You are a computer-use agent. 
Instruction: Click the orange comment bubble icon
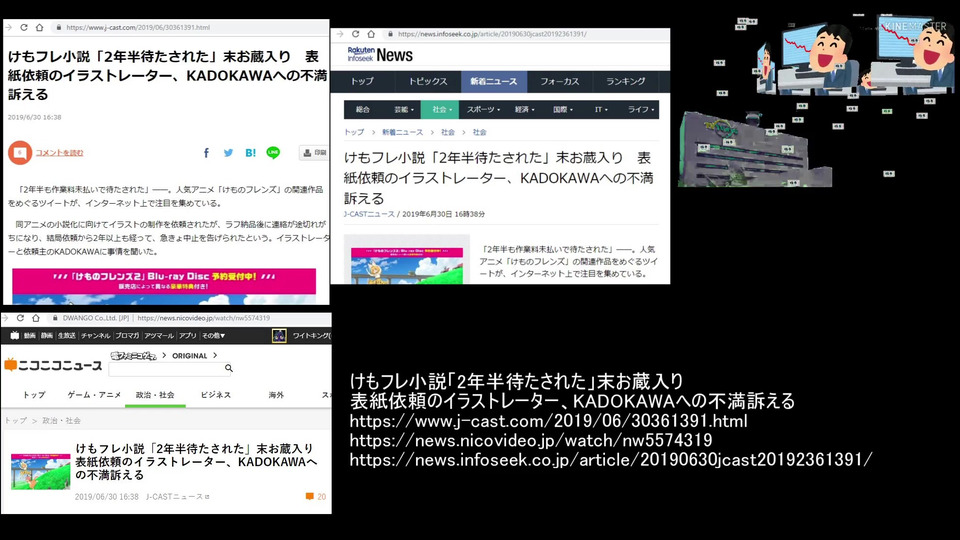coord(20,152)
